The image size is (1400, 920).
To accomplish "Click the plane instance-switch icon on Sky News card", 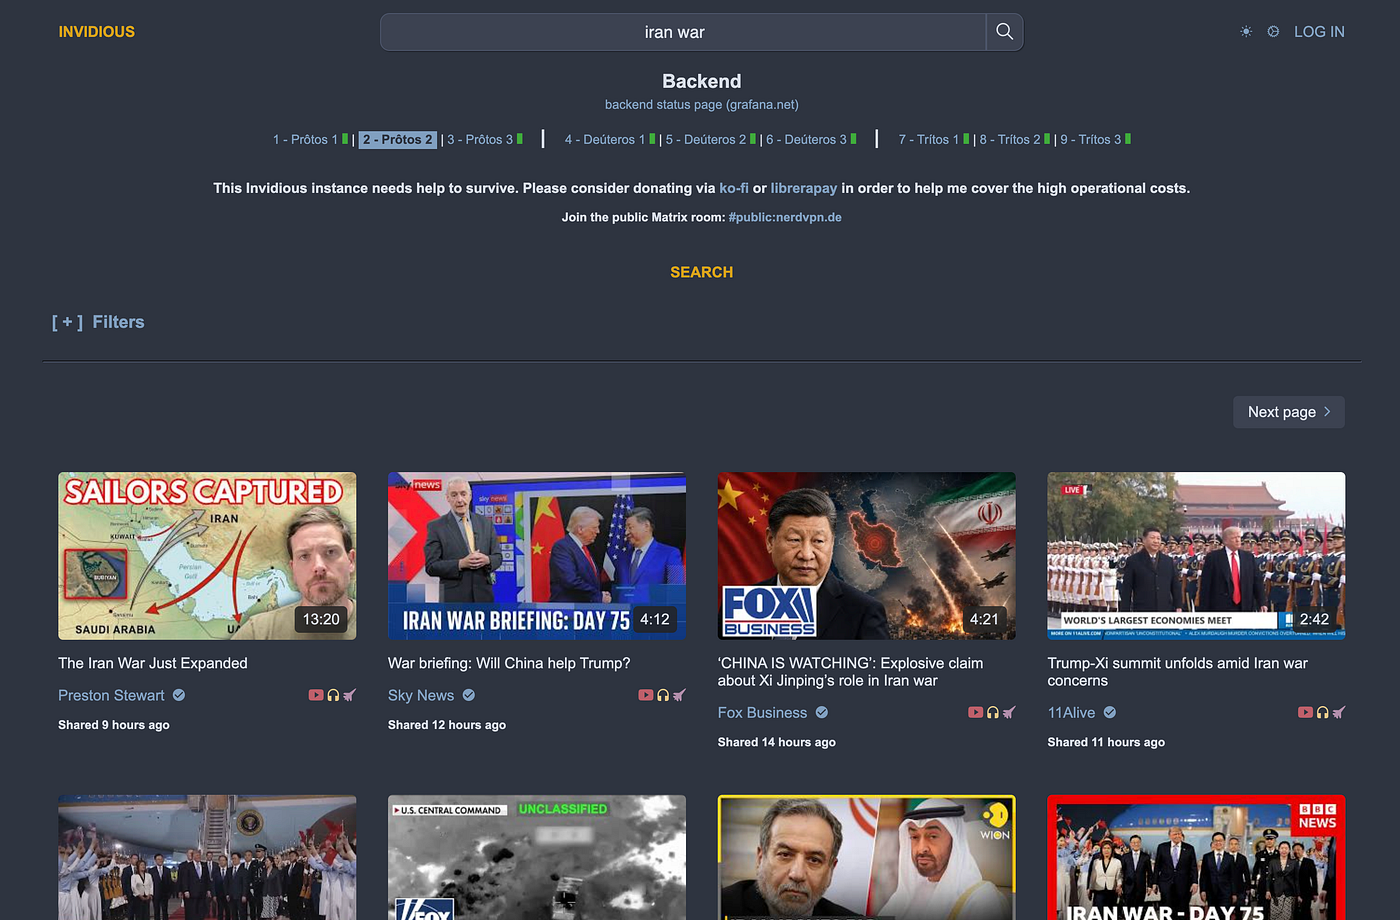I will click(679, 695).
